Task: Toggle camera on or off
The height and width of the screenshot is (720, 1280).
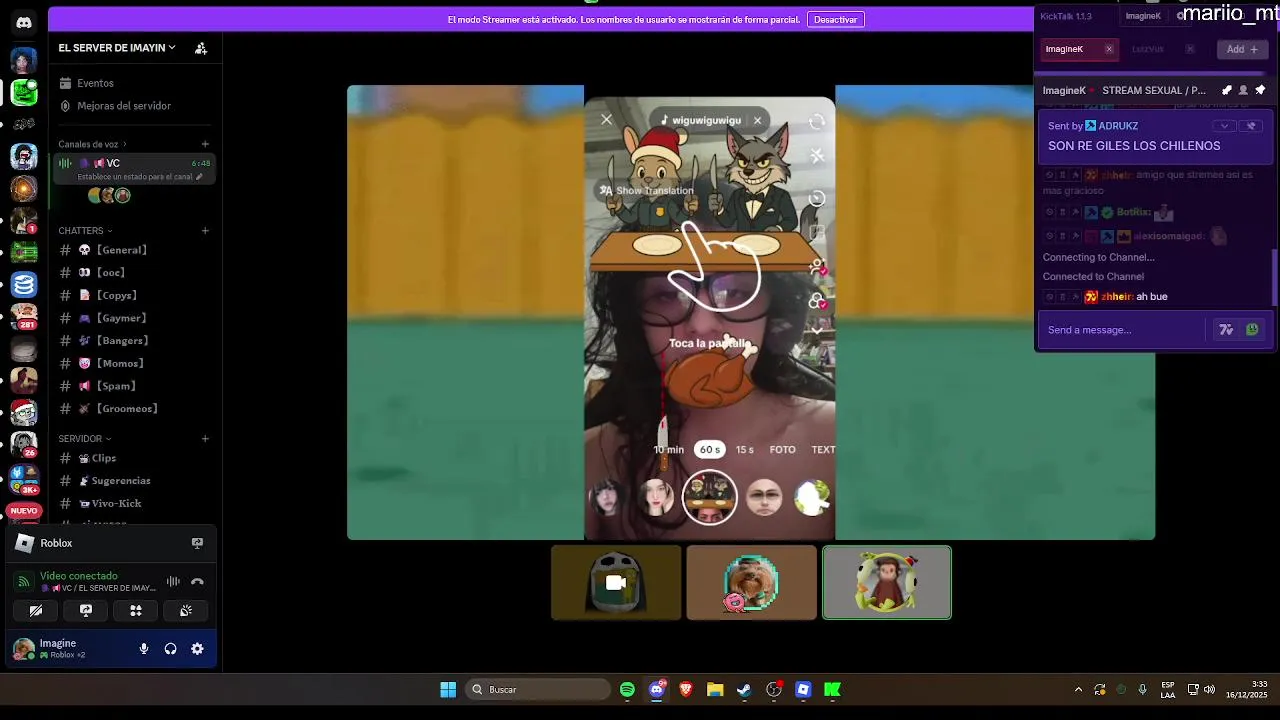Action: pos(36,611)
